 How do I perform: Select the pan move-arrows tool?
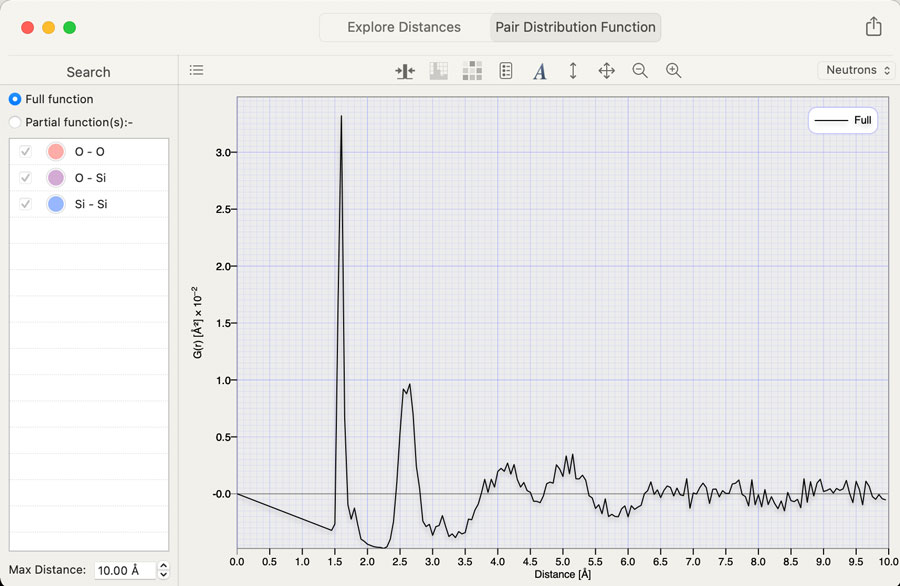pos(606,71)
